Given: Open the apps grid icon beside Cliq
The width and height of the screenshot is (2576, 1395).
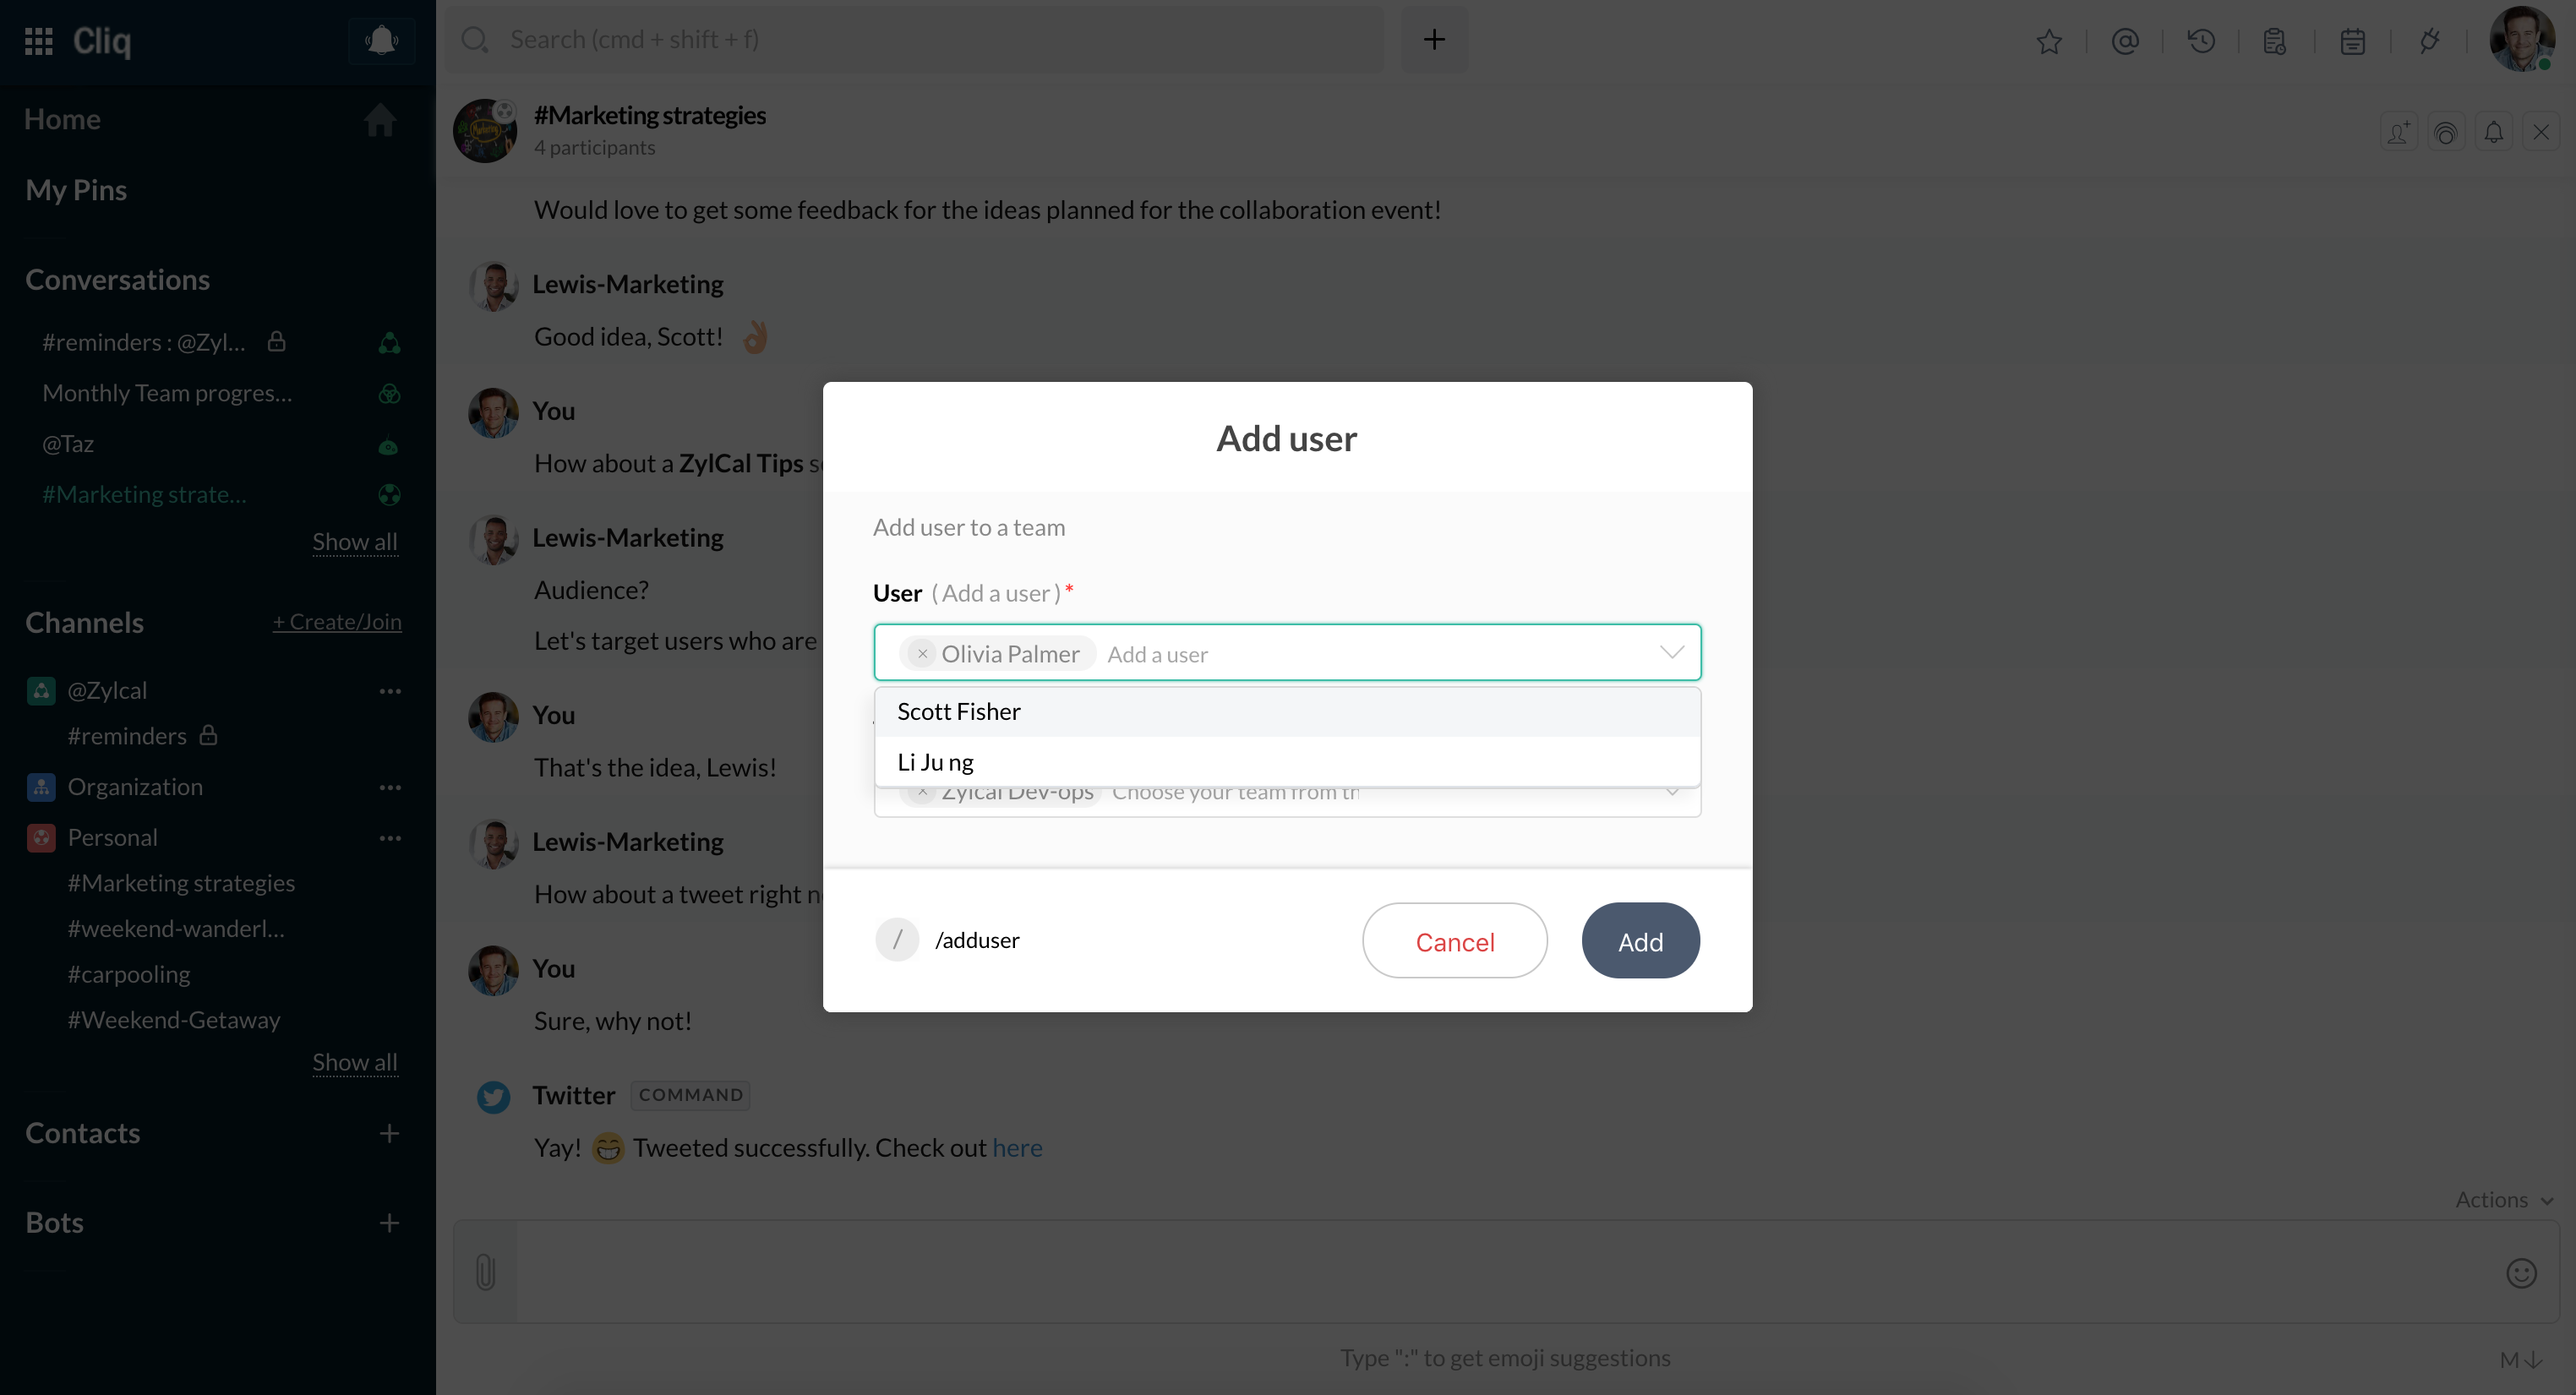Looking at the screenshot, I should pos(38,40).
